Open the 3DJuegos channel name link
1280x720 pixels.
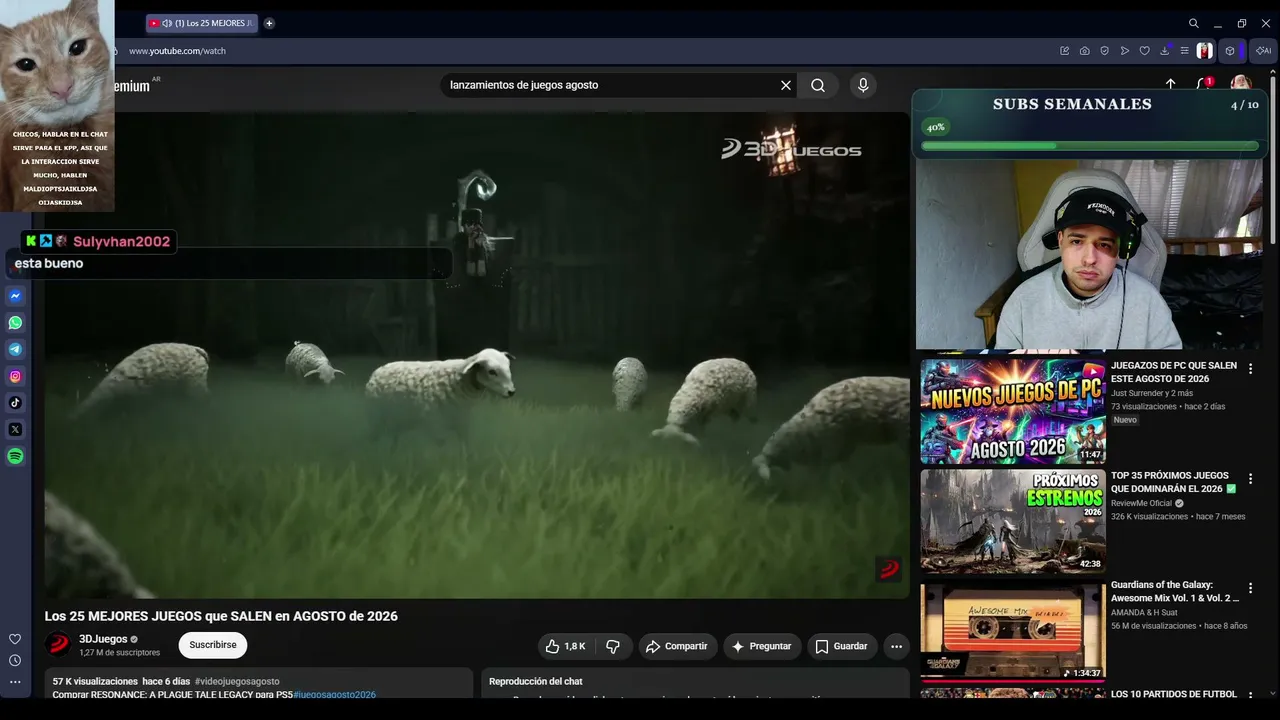click(x=104, y=639)
